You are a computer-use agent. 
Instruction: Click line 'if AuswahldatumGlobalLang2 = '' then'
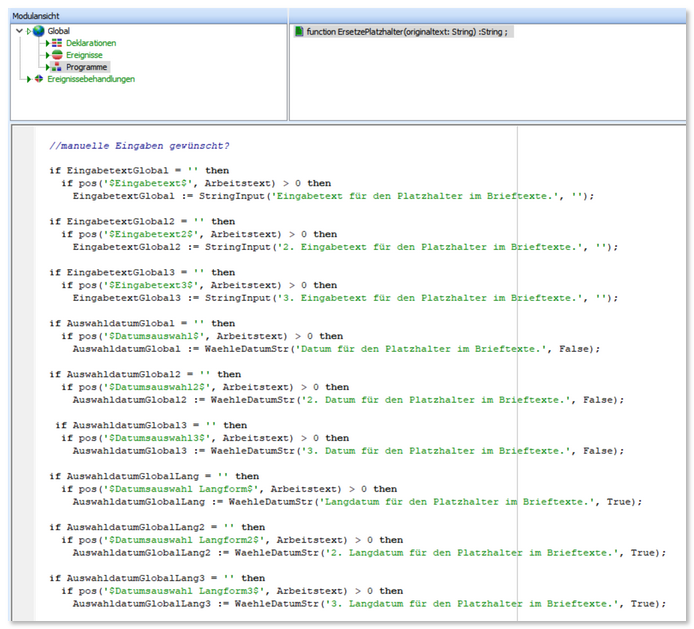tap(158, 527)
